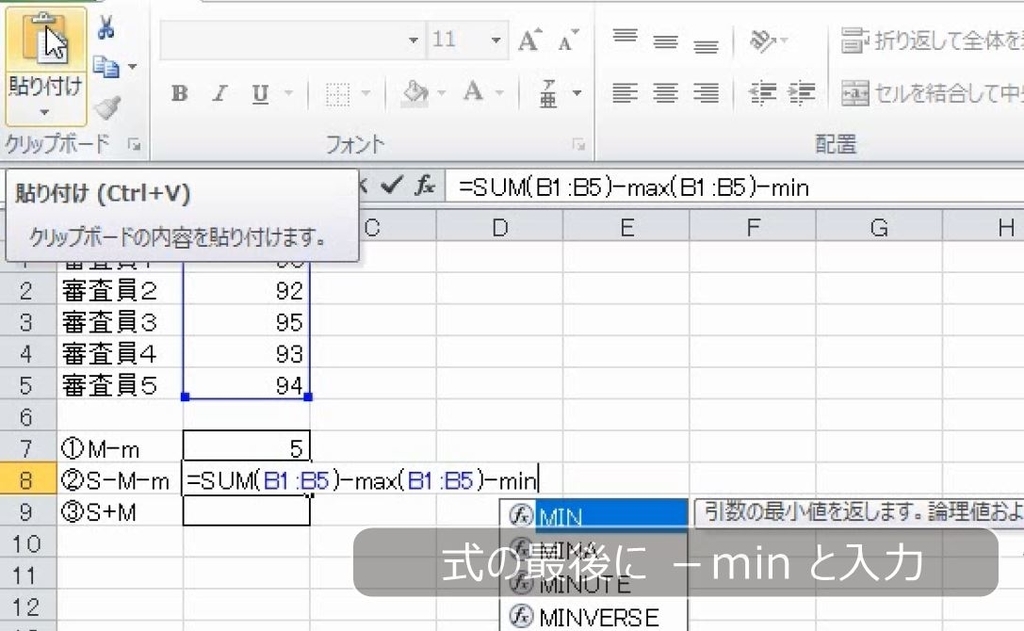The image size is (1024, 631).
Task: Open the Copy dropdown arrow
Action: click(x=133, y=67)
